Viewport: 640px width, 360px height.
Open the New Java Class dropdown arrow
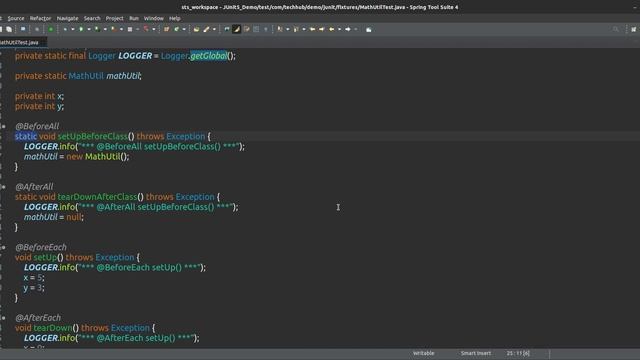[184, 29]
